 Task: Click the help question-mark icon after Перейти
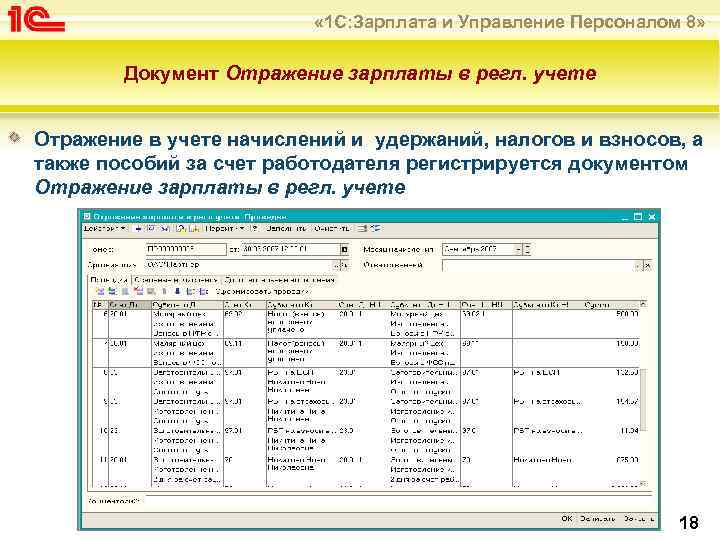pos(254,228)
